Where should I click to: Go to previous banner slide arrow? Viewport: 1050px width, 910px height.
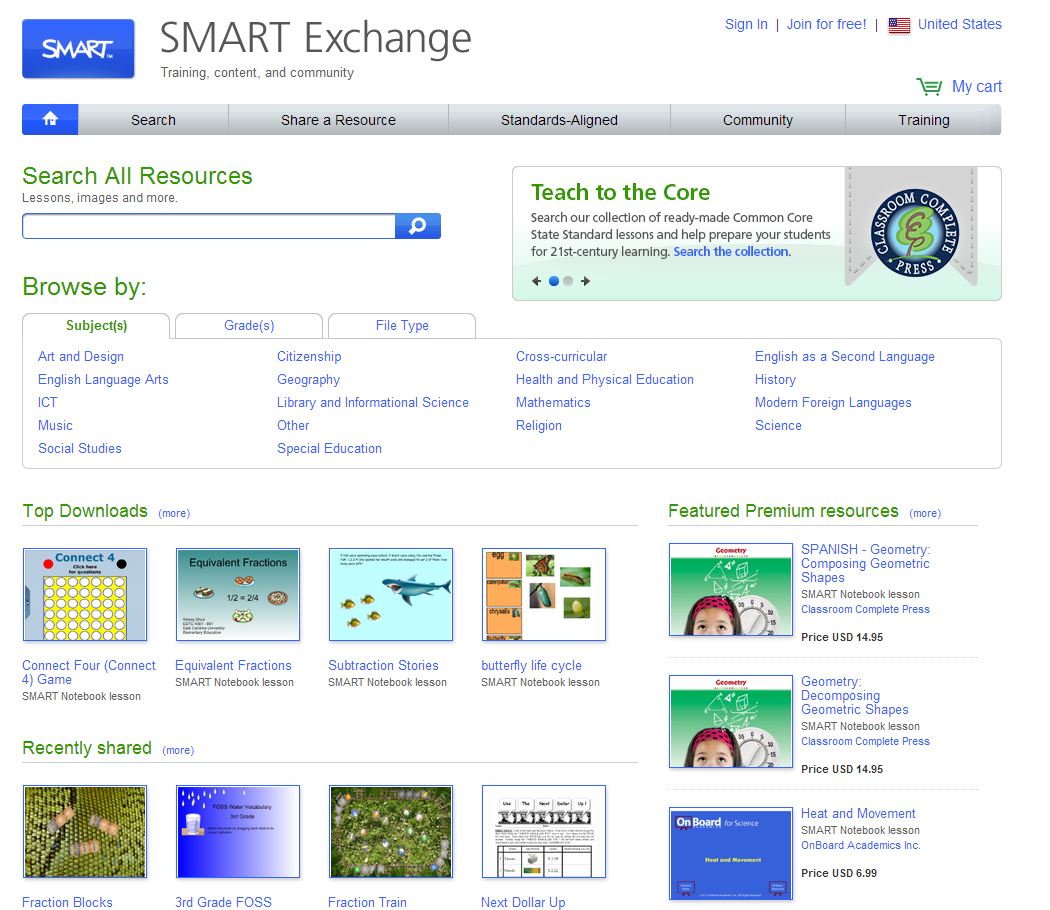(x=537, y=281)
